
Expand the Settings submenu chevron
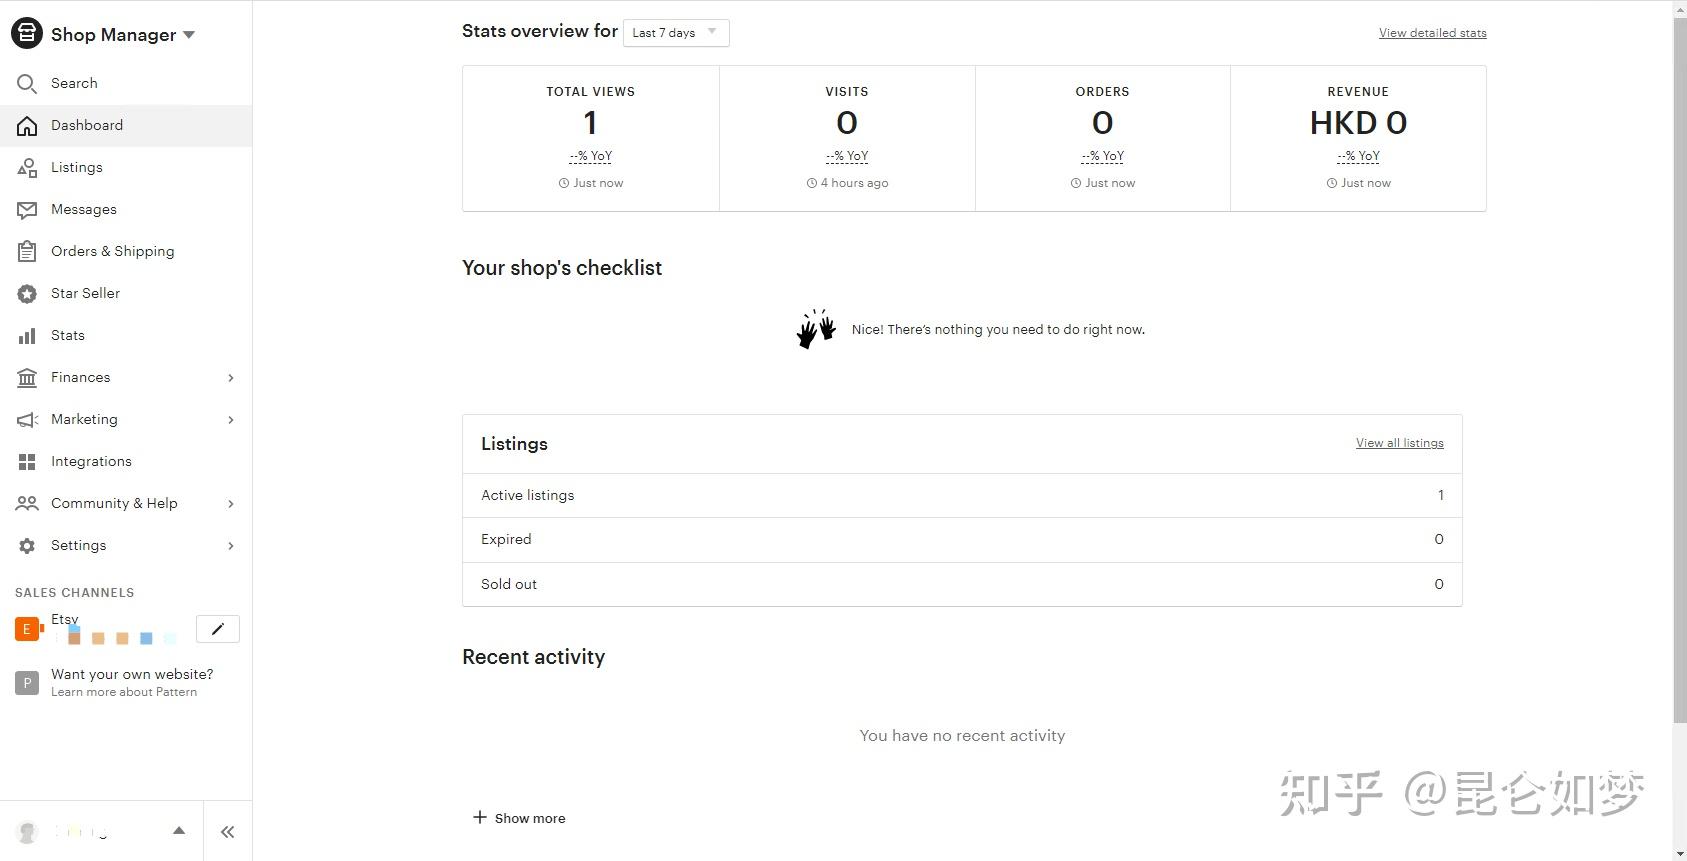click(231, 546)
